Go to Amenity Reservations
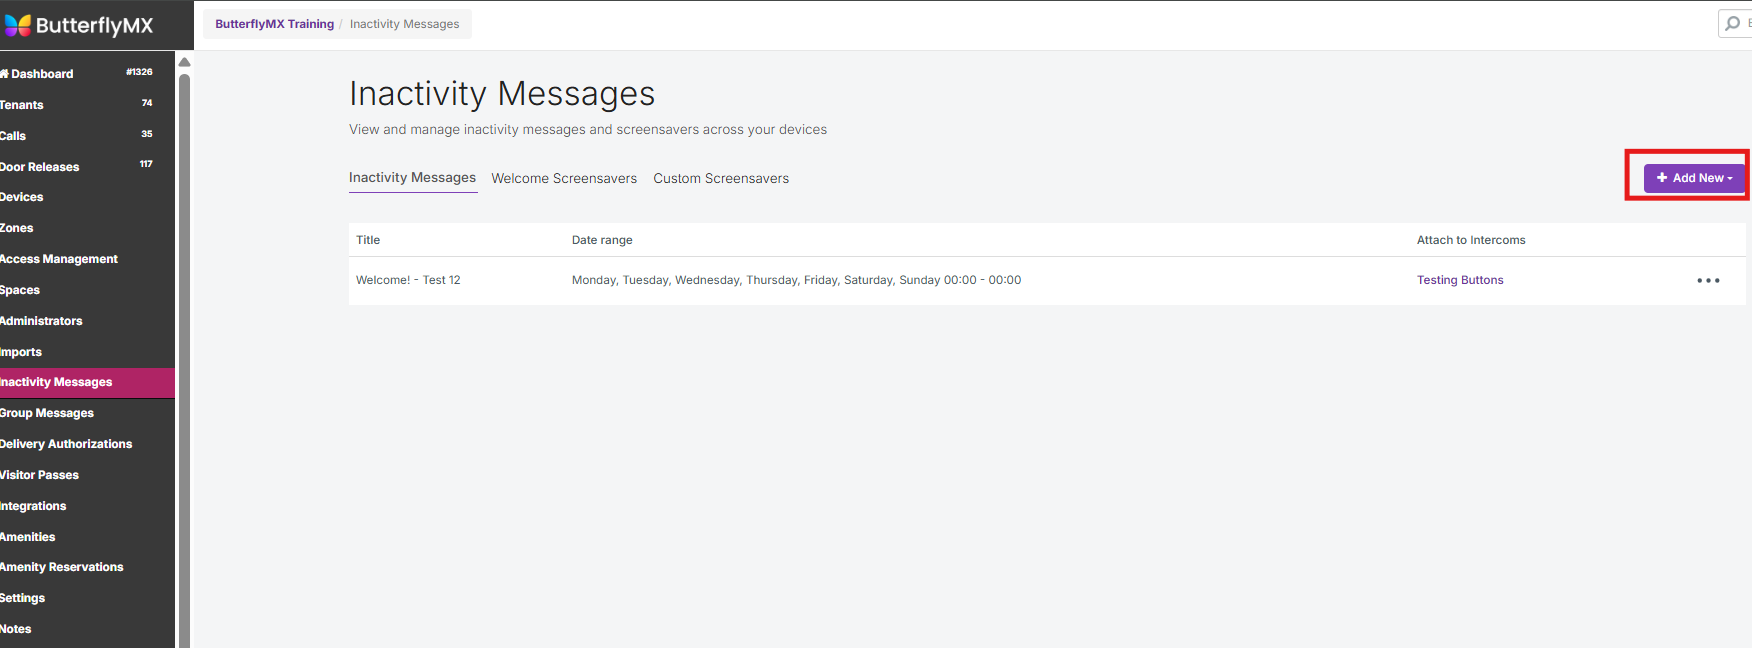 click(62, 567)
